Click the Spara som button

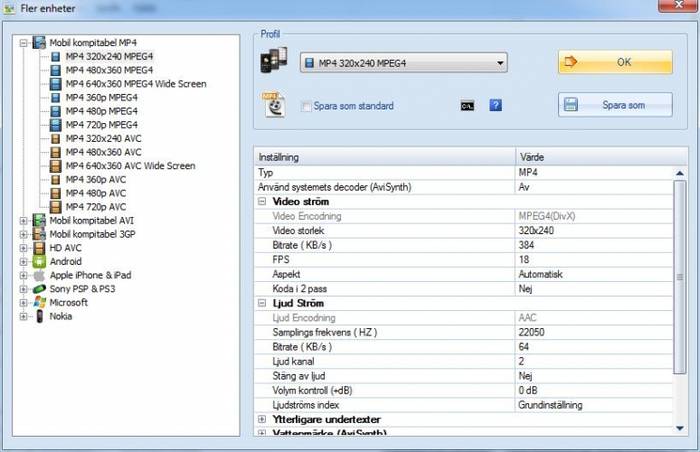pyautogui.click(x=614, y=105)
